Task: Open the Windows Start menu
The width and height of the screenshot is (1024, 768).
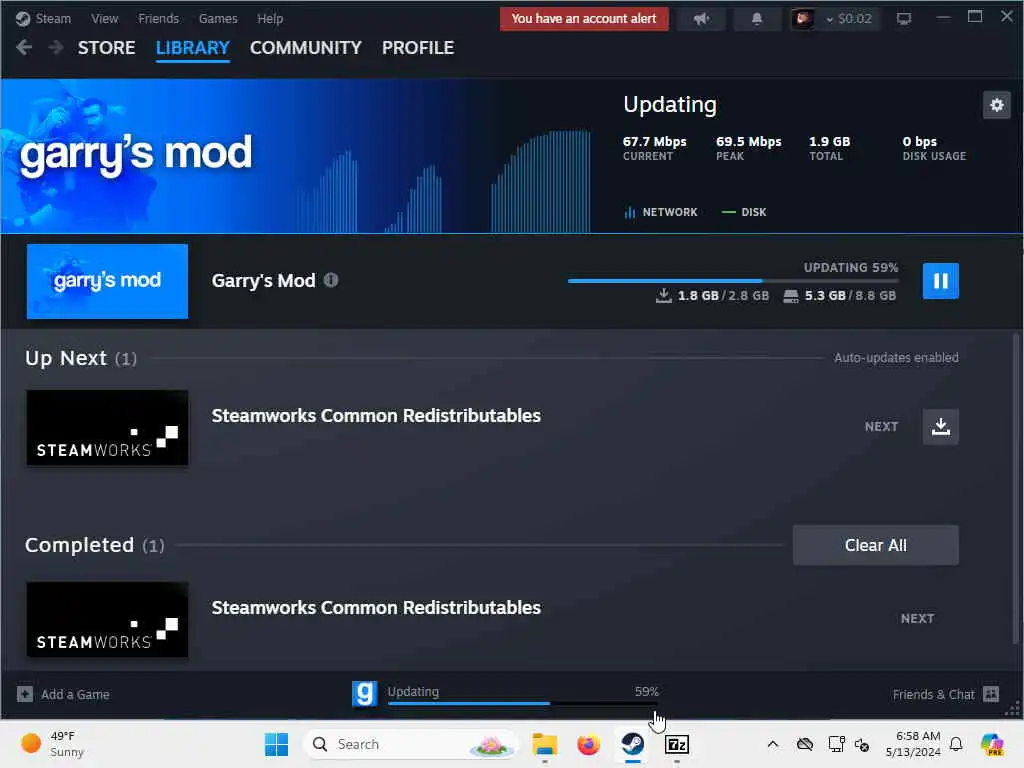Action: click(276, 744)
